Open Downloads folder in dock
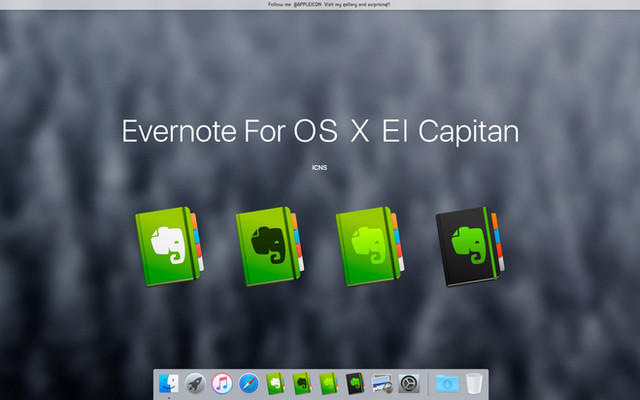Image resolution: width=640 pixels, height=400 pixels. (x=447, y=384)
